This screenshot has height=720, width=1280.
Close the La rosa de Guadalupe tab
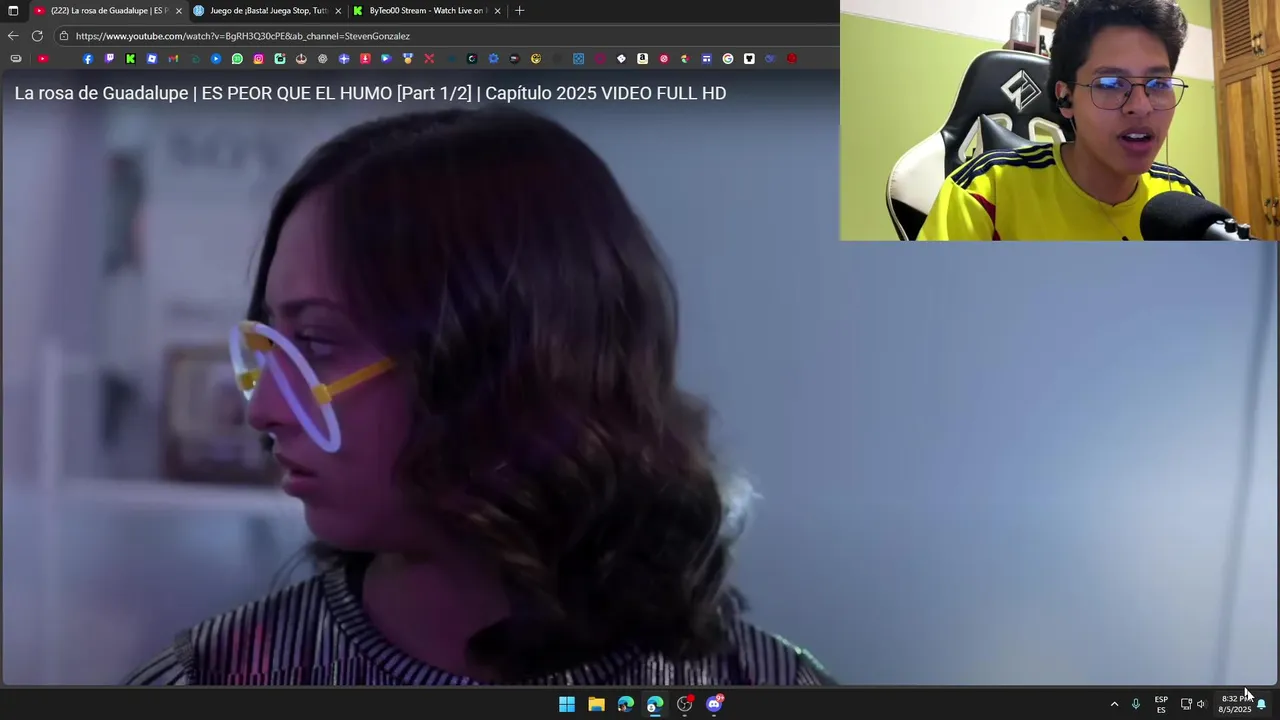(179, 11)
